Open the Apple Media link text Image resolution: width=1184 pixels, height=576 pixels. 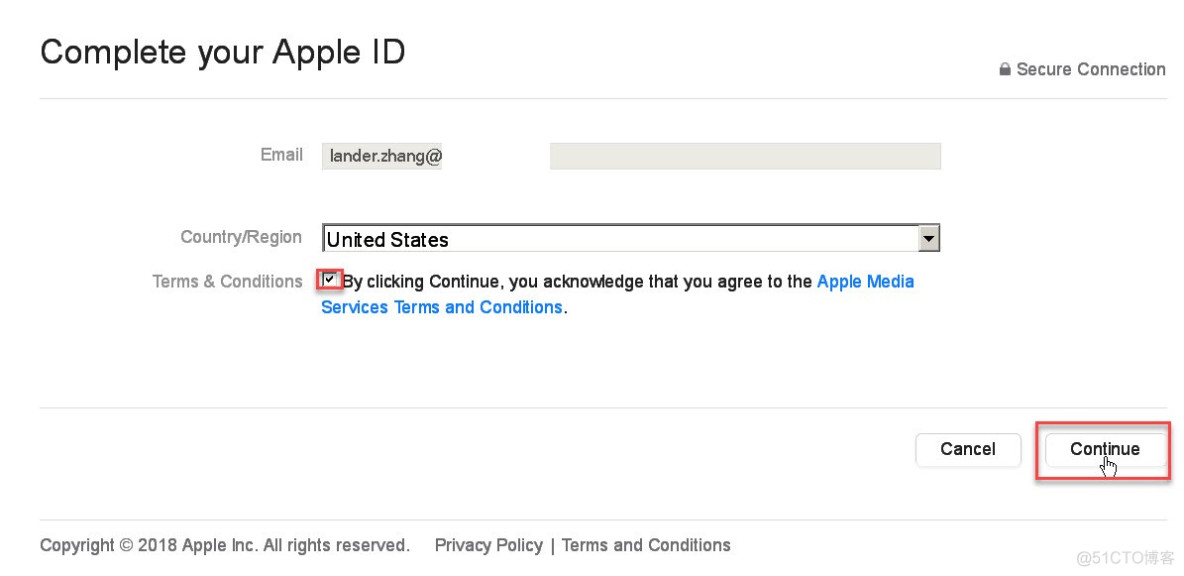[865, 282]
